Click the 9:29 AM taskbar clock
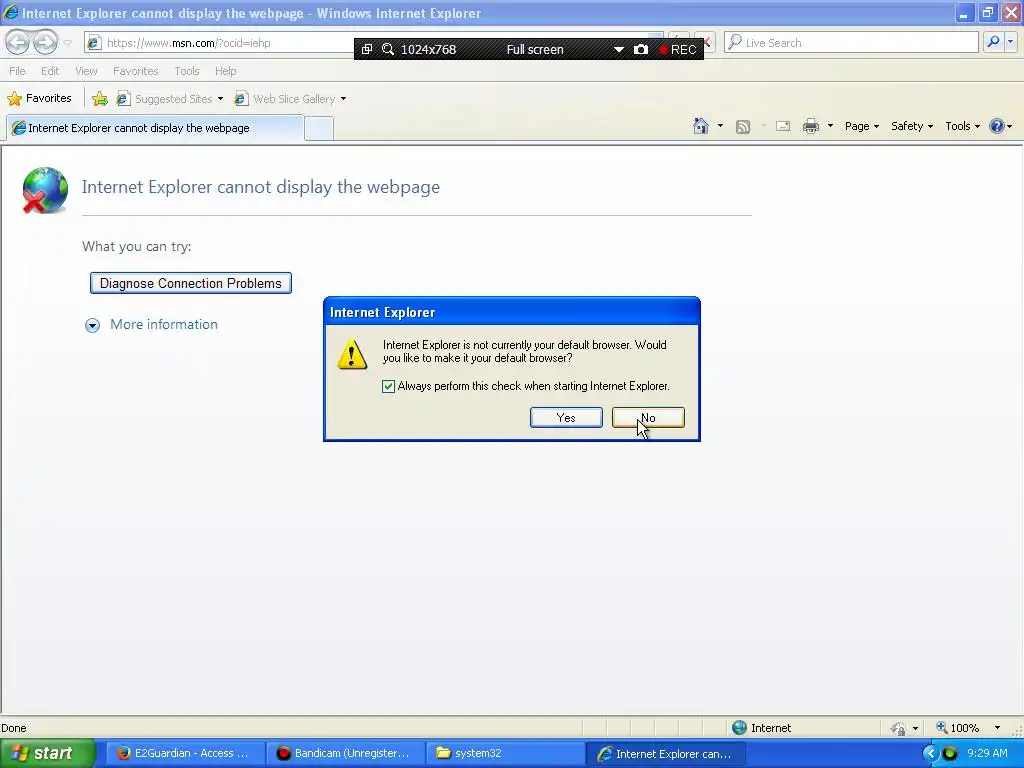The width and height of the screenshot is (1024, 768). pos(987,754)
